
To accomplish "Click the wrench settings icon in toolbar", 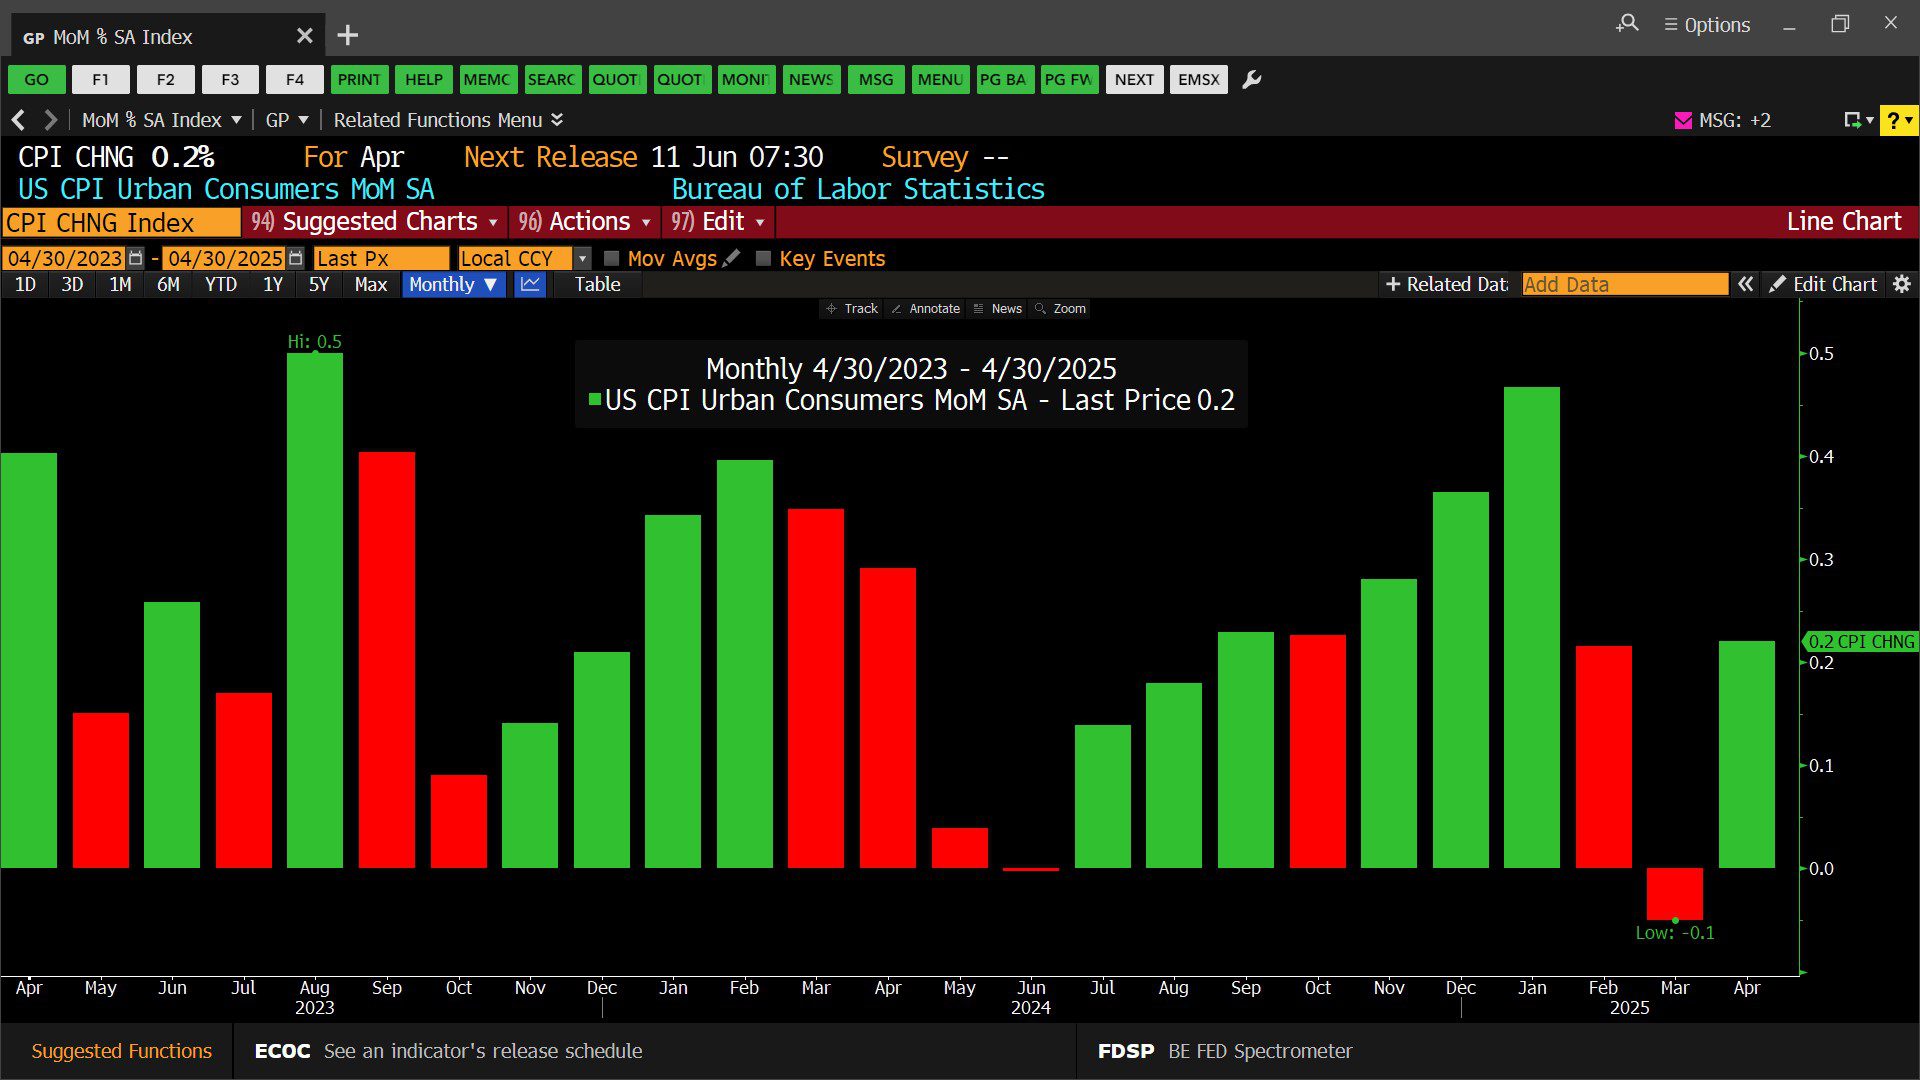I will [x=1251, y=80].
